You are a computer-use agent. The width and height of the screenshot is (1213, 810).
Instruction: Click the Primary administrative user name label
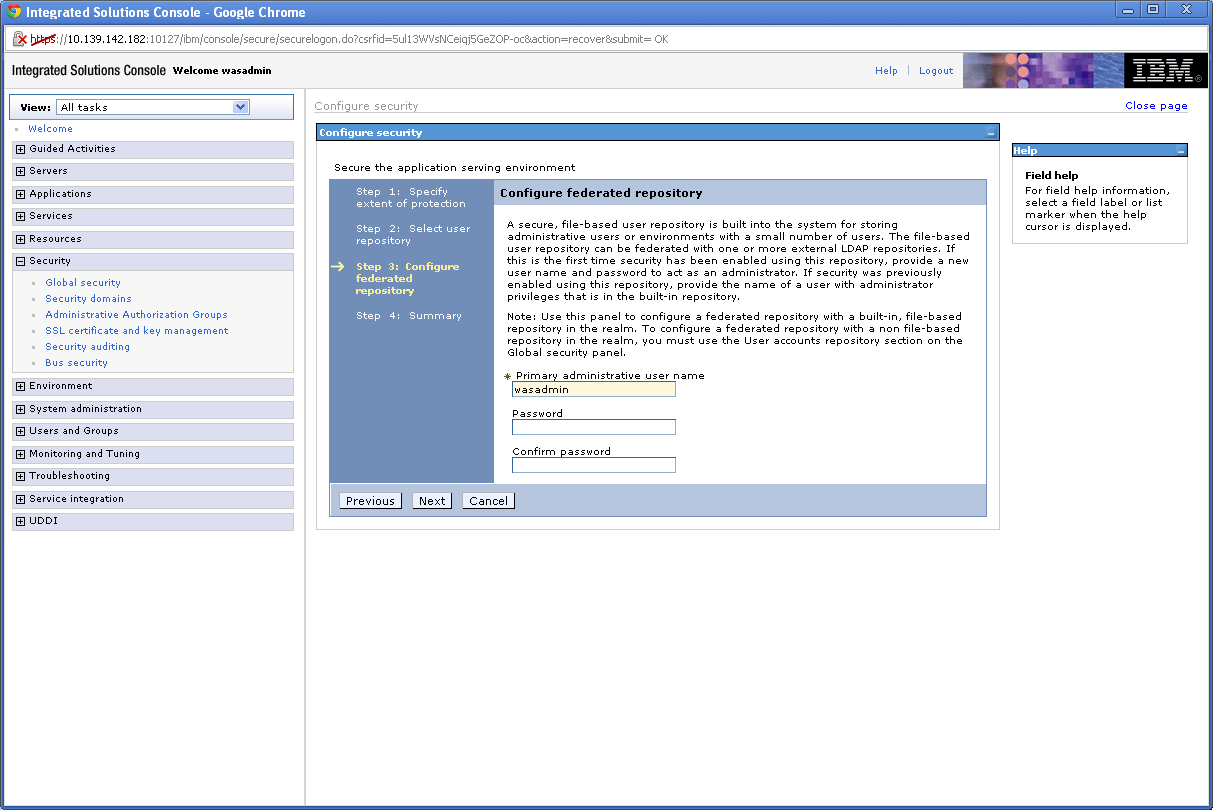click(610, 376)
